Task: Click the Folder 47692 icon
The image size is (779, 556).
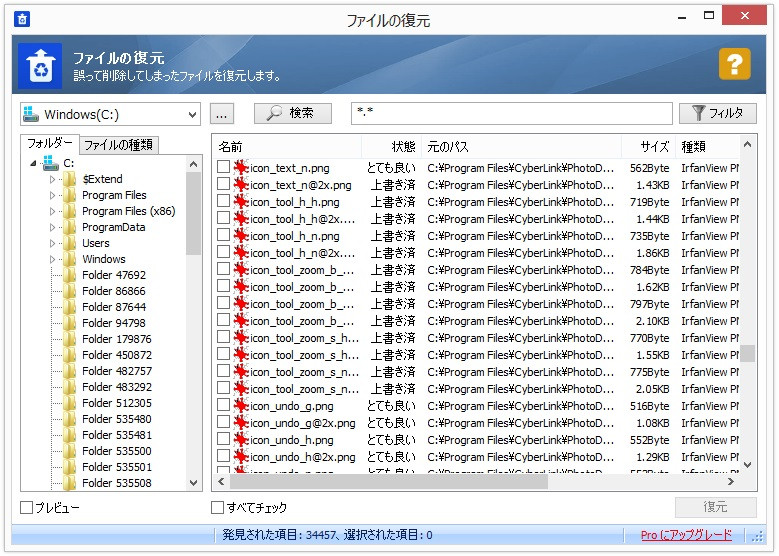Action: coord(69,275)
